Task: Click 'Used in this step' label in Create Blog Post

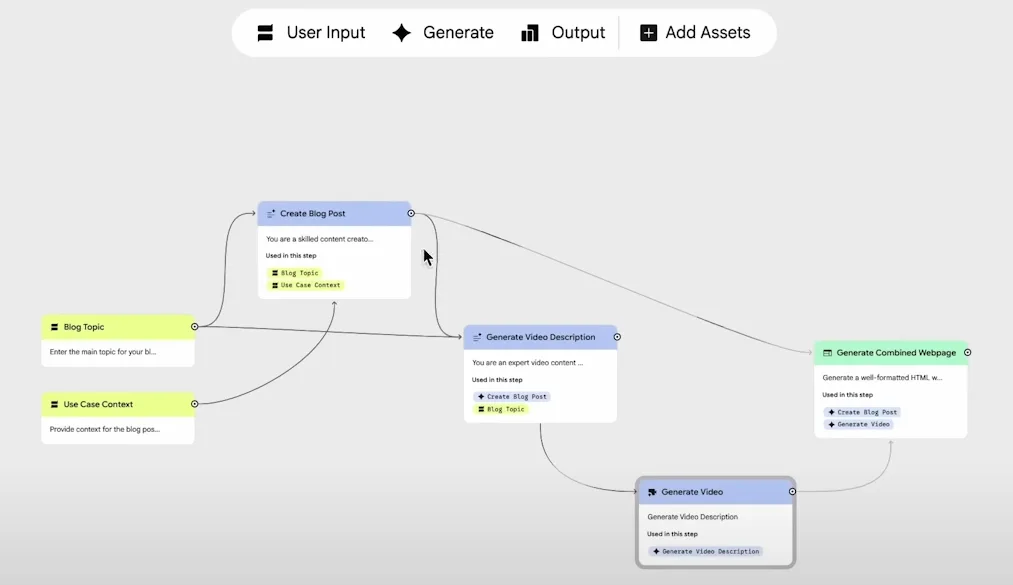Action: [x=291, y=256]
